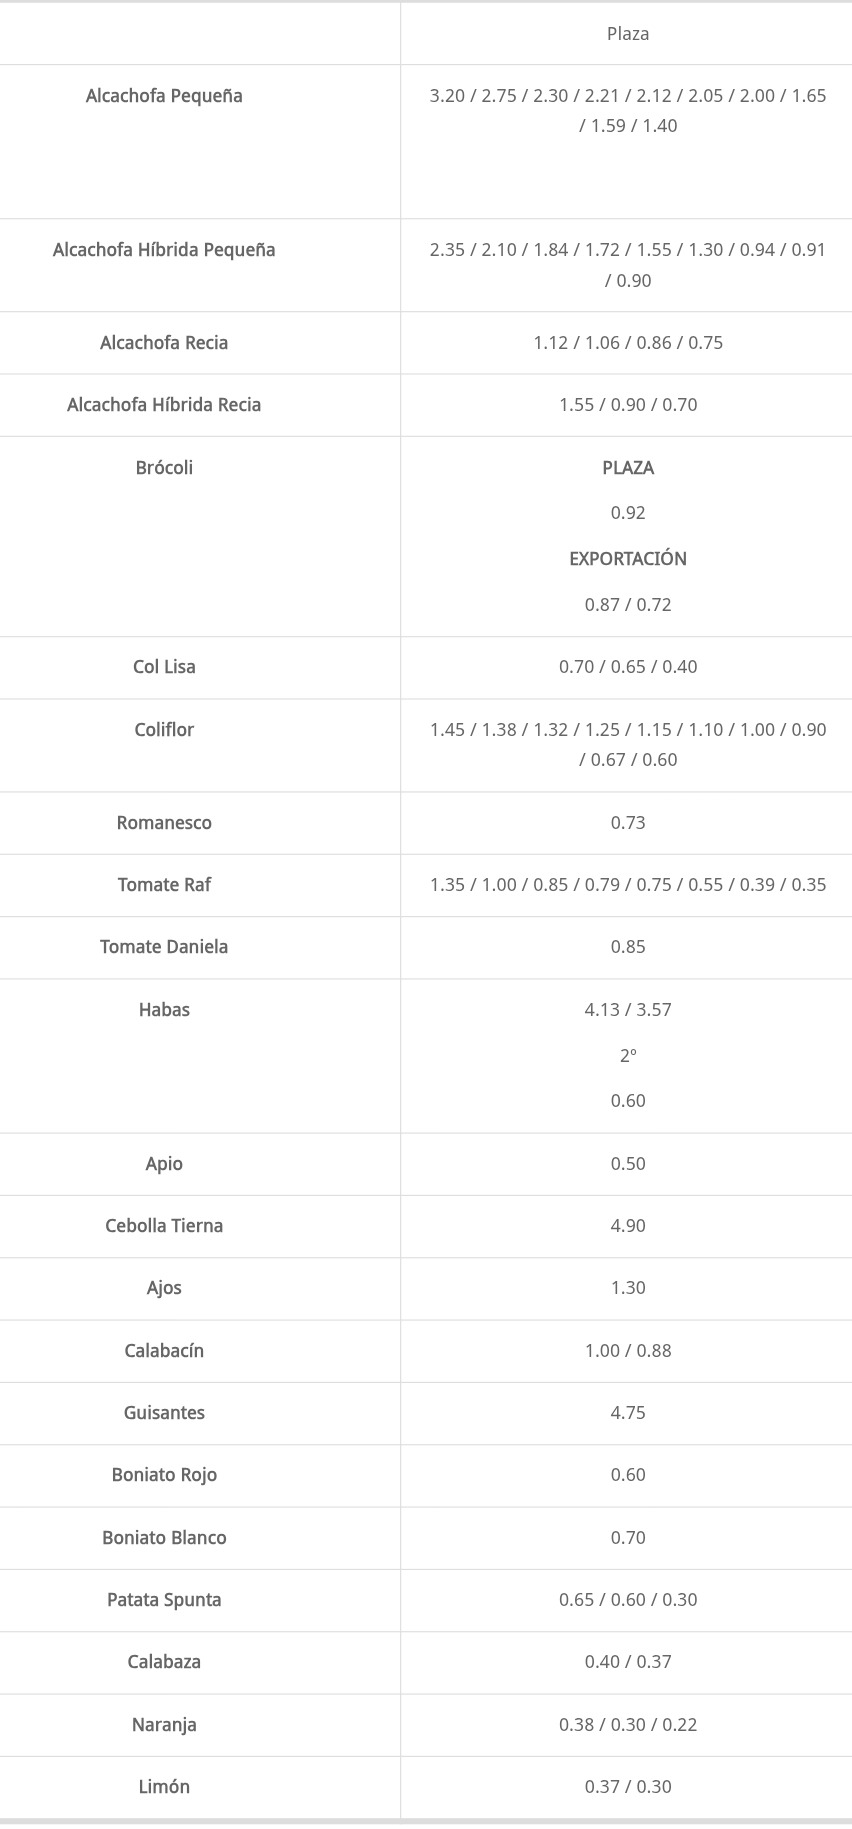Select the Cebolla Tierna price 4.90

point(628,1226)
